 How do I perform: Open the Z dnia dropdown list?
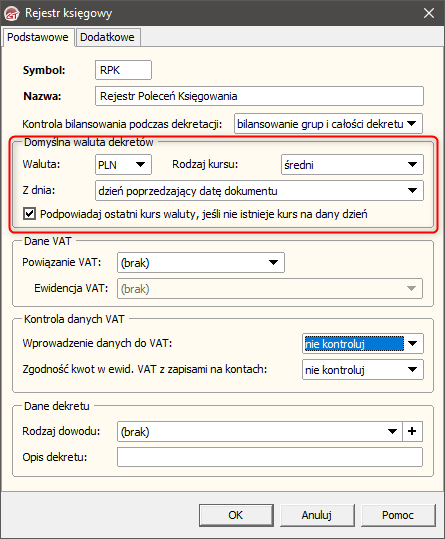(x=259, y=190)
